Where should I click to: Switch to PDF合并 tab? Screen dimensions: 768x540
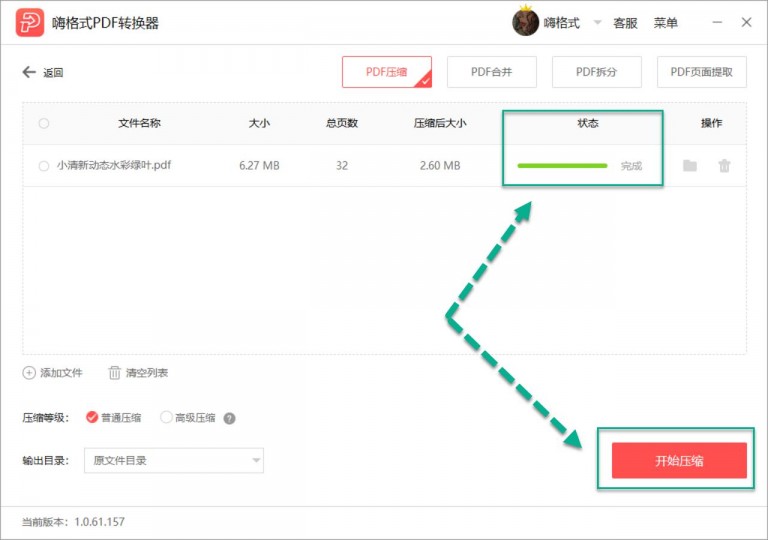coord(492,72)
